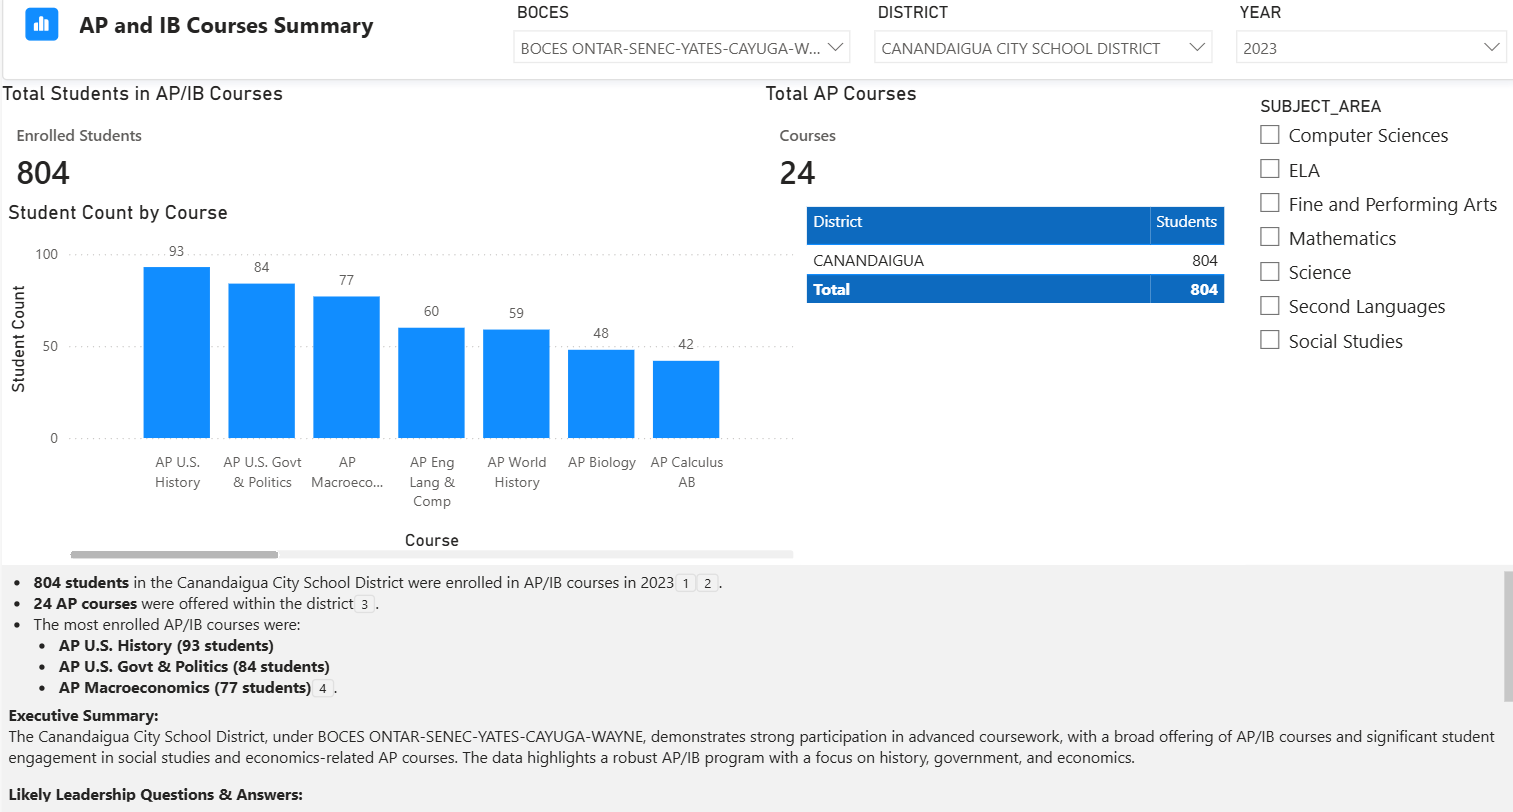The width and height of the screenshot is (1513, 812).
Task: Toggle Fine and Performing Arts filter
Action: pyautogui.click(x=1270, y=203)
